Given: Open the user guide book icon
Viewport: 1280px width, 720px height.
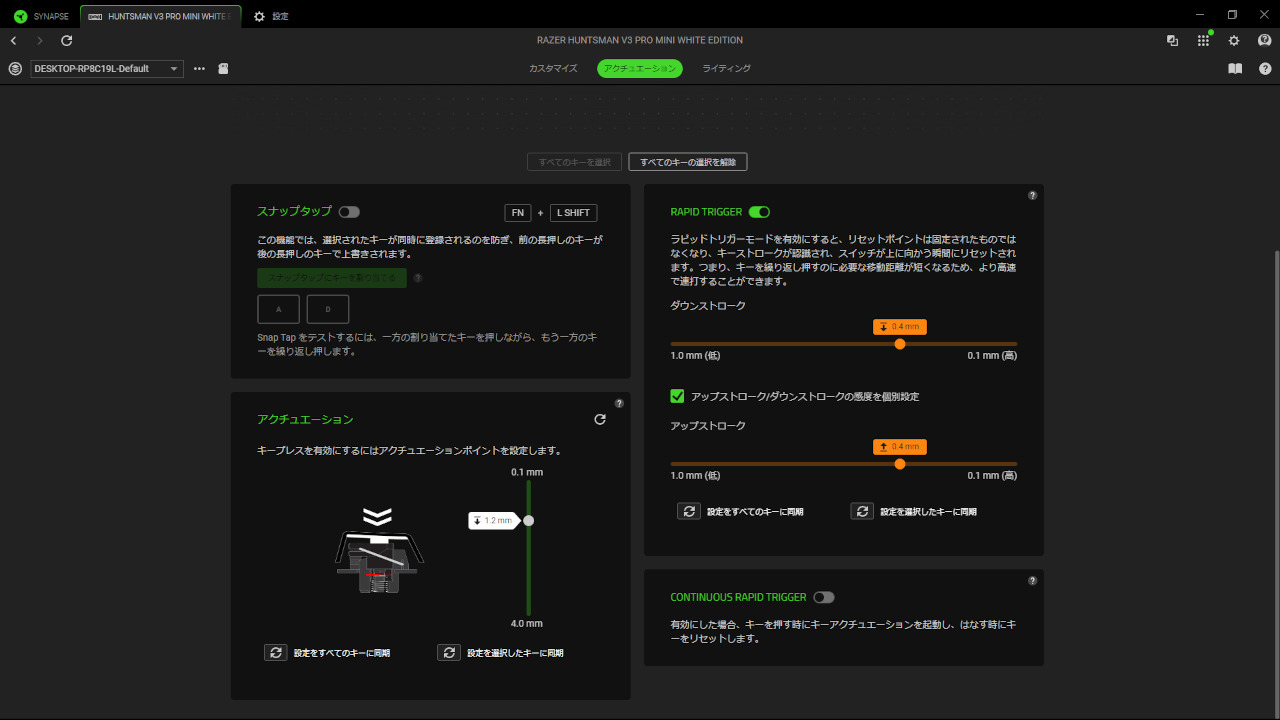Looking at the screenshot, I should pos(1235,69).
